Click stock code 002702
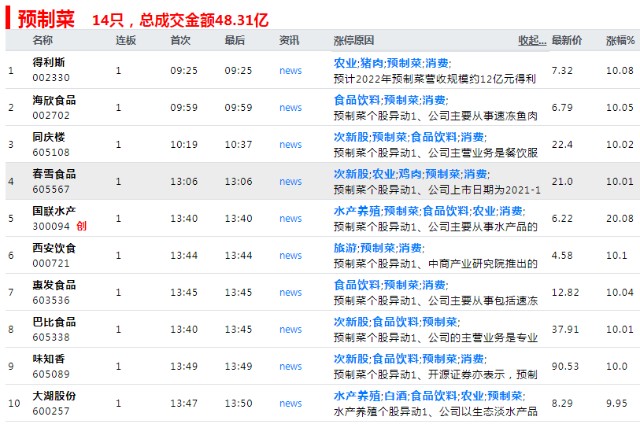 pyautogui.click(x=51, y=115)
